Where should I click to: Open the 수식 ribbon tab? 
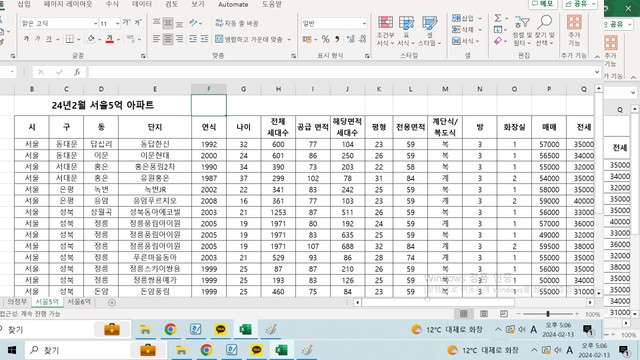pos(112,4)
